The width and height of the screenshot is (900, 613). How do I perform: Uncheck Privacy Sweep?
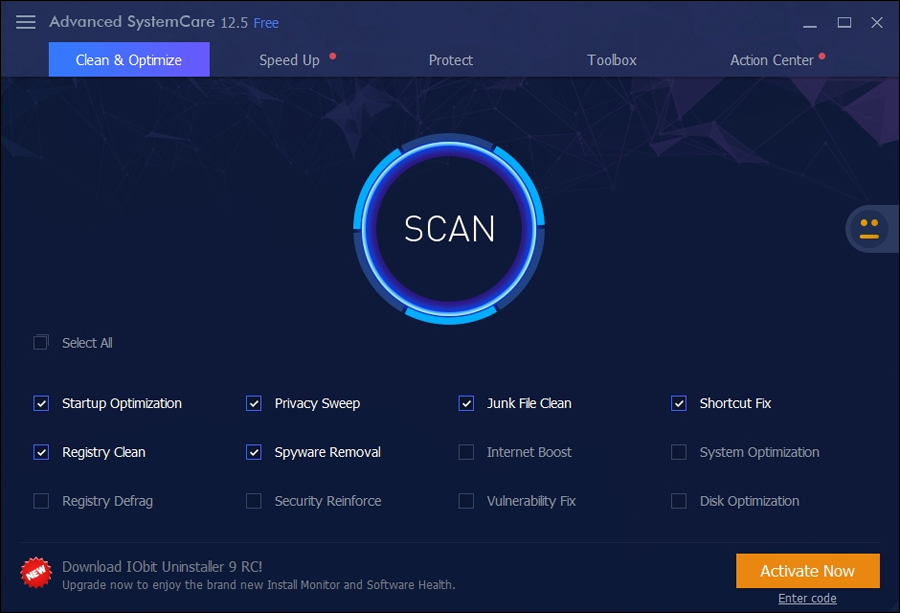254,404
